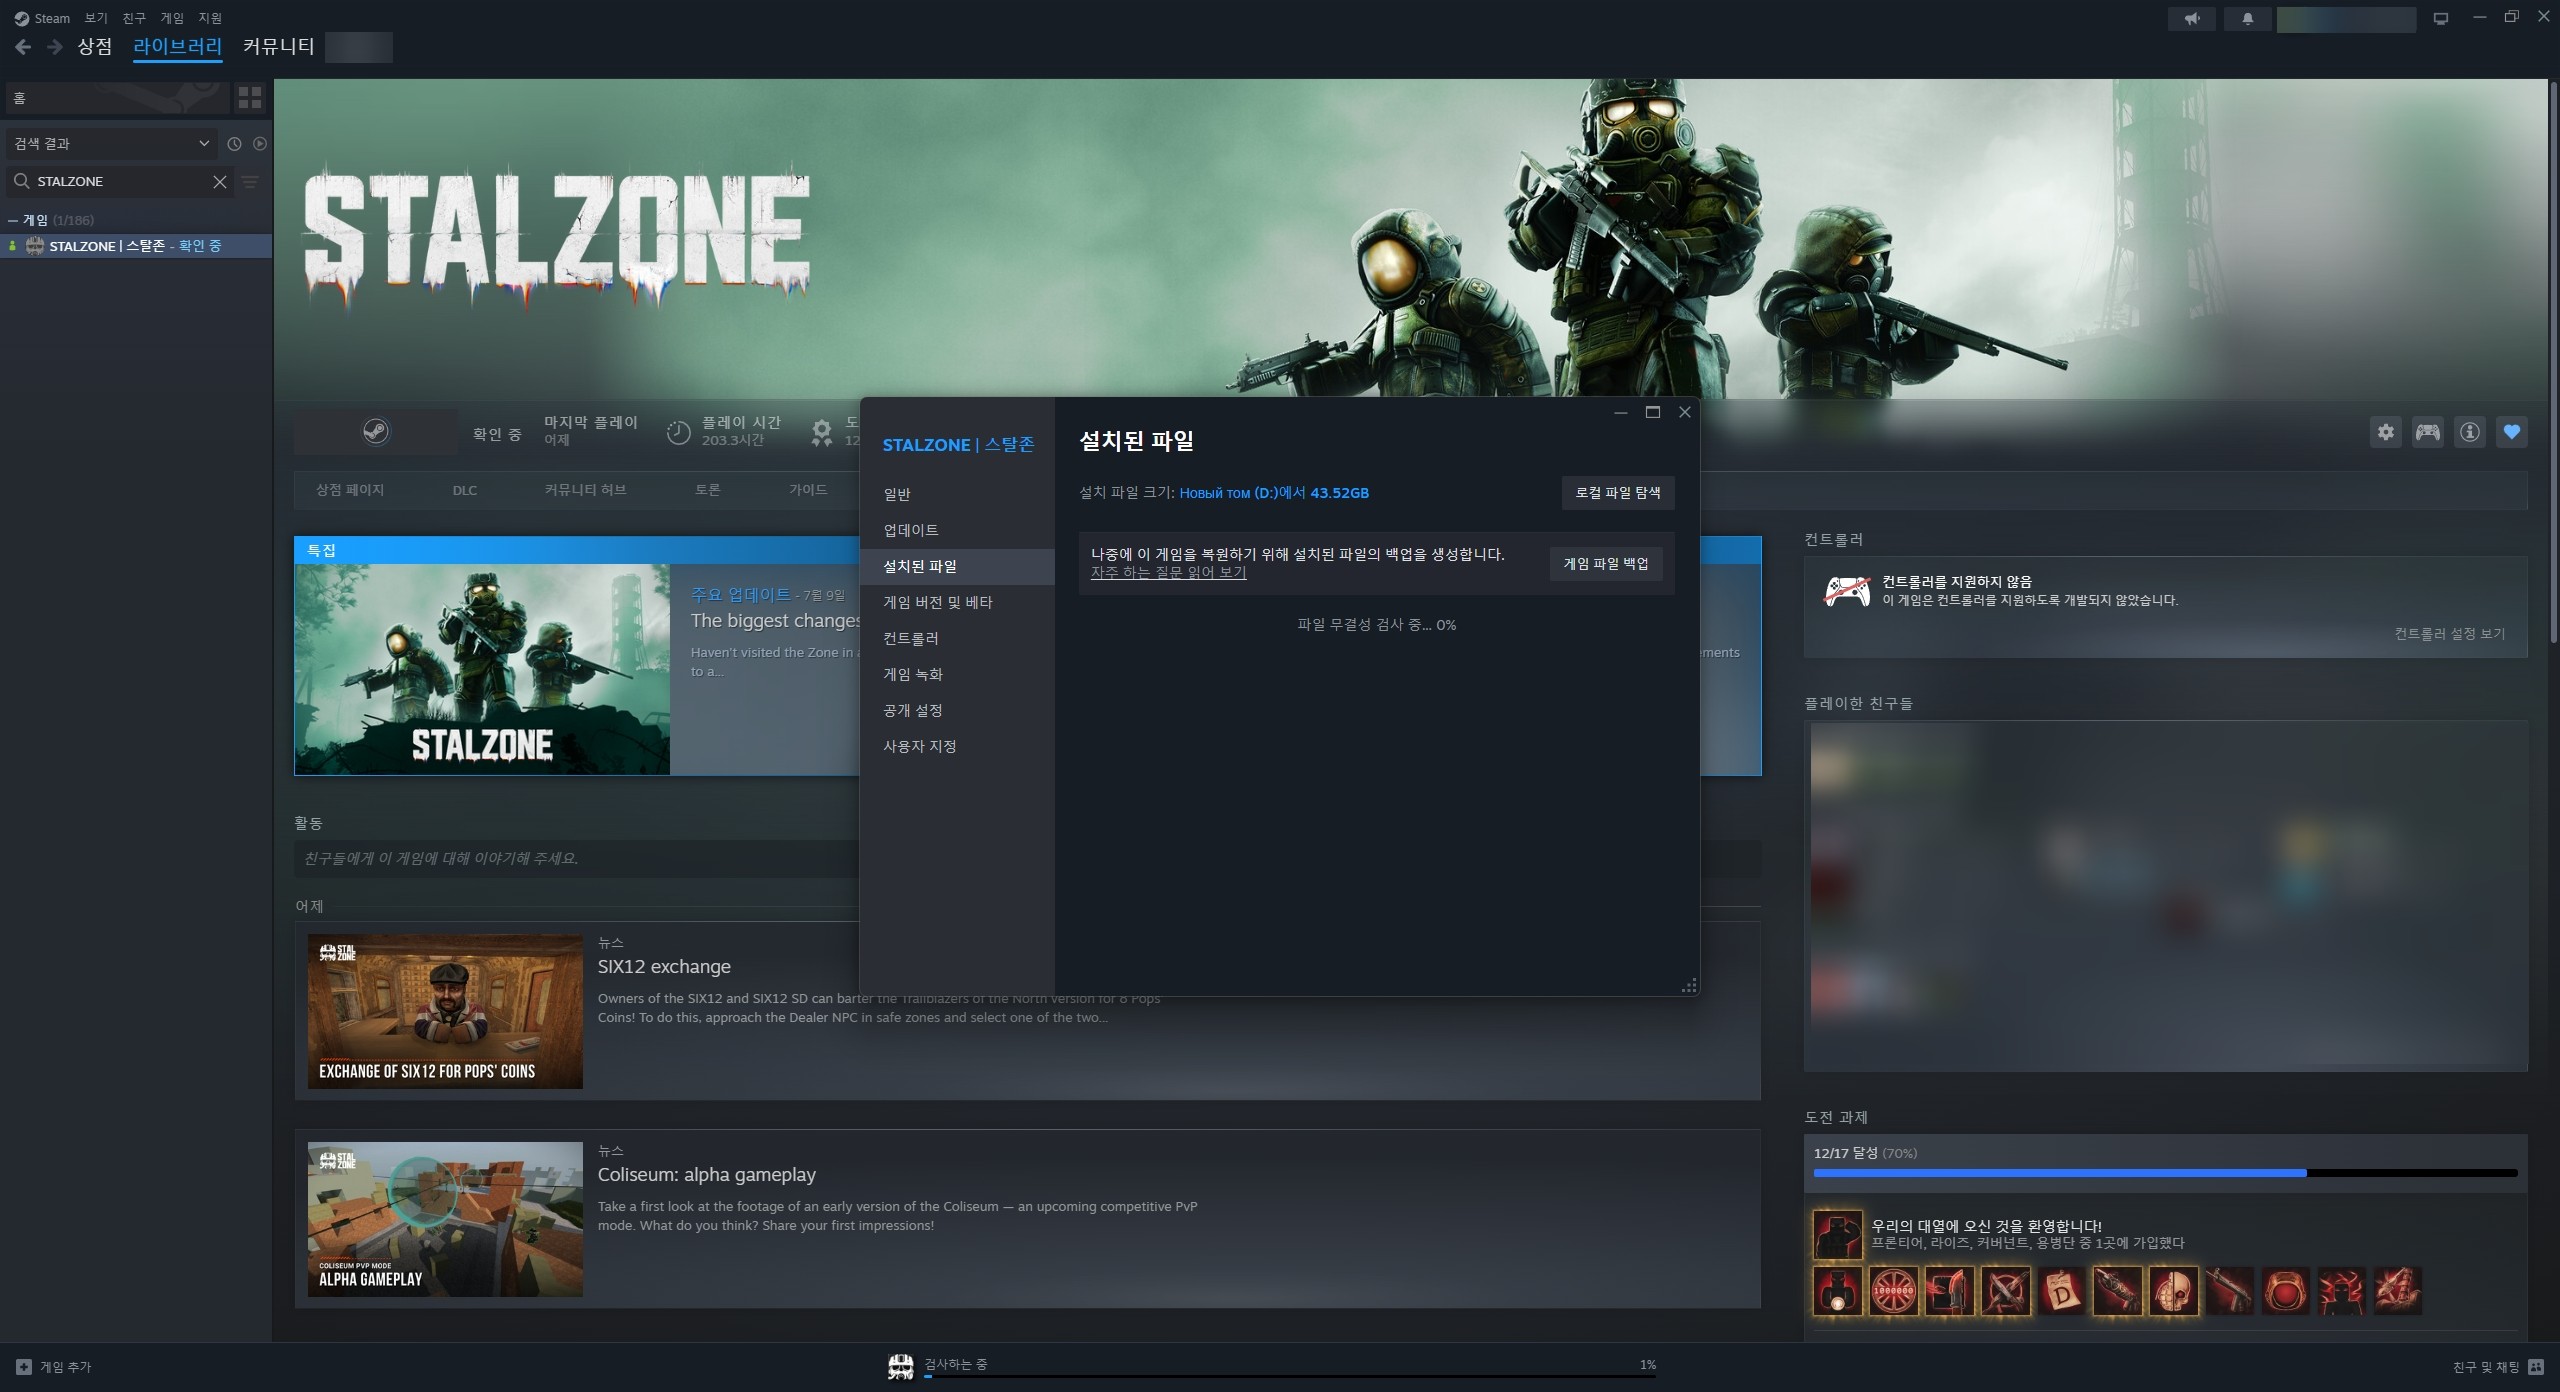Click the STALZONE download icon in bottom bar
2560x1392 pixels.
(x=900, y=1367)
